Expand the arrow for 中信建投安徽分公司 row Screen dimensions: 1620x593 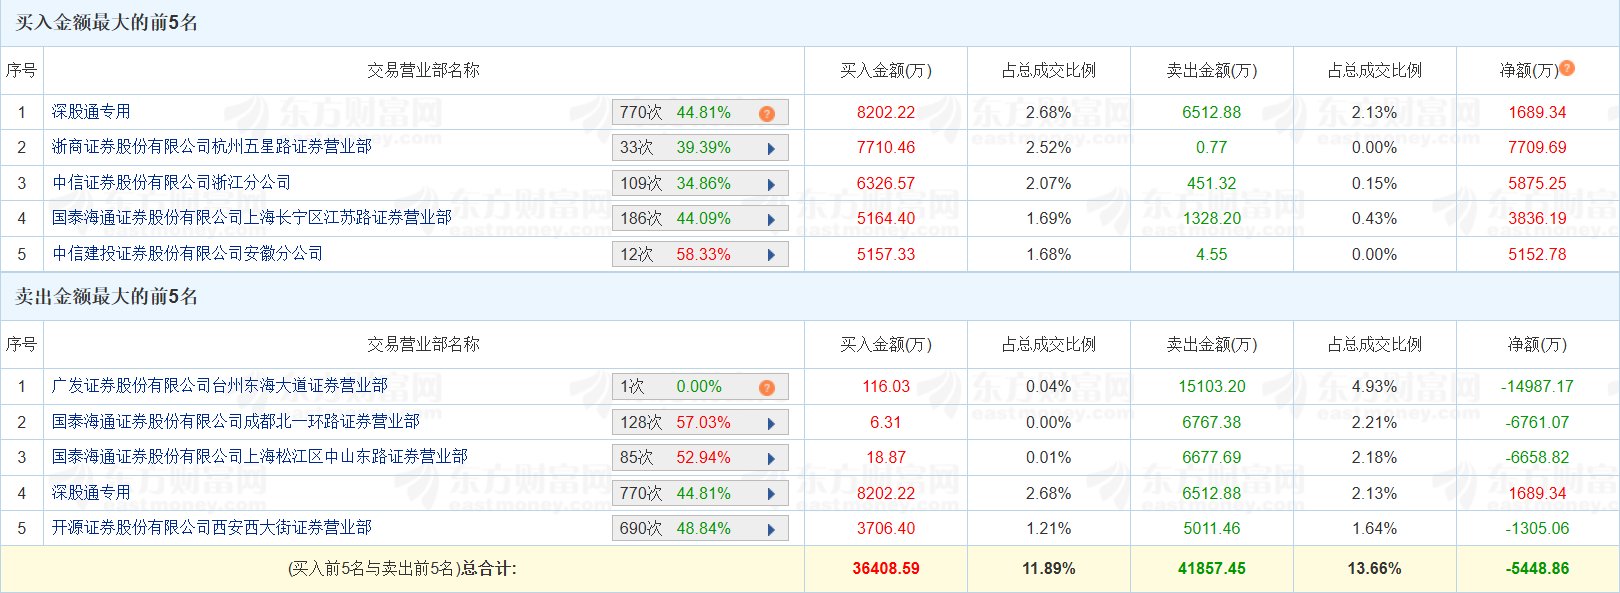771,255
